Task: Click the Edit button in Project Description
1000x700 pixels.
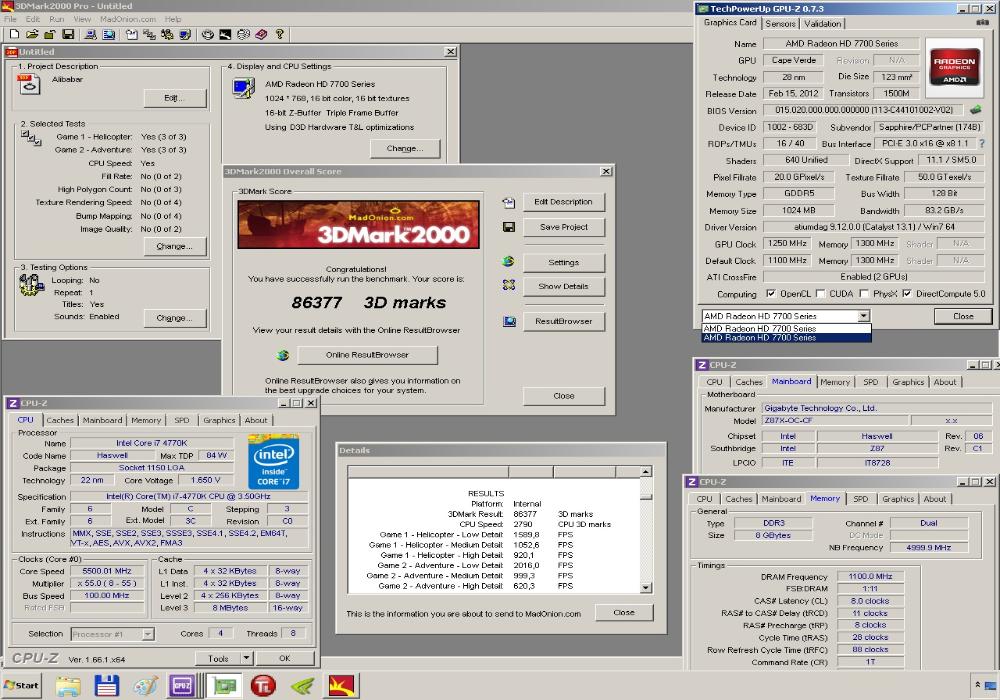Action: coord(174,98)
